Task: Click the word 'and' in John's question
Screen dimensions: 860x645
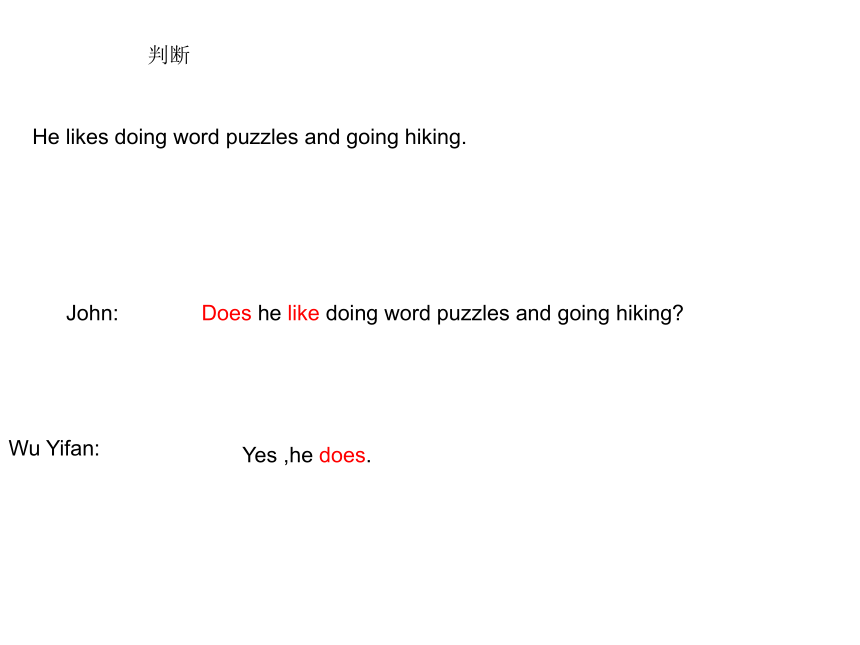Action: (533, 313)
